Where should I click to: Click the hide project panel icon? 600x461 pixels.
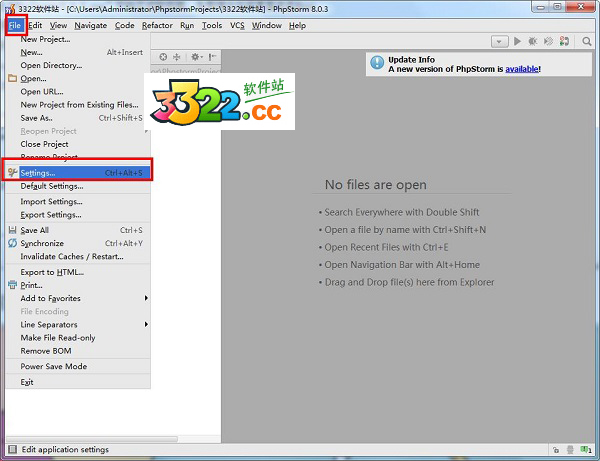212,57
